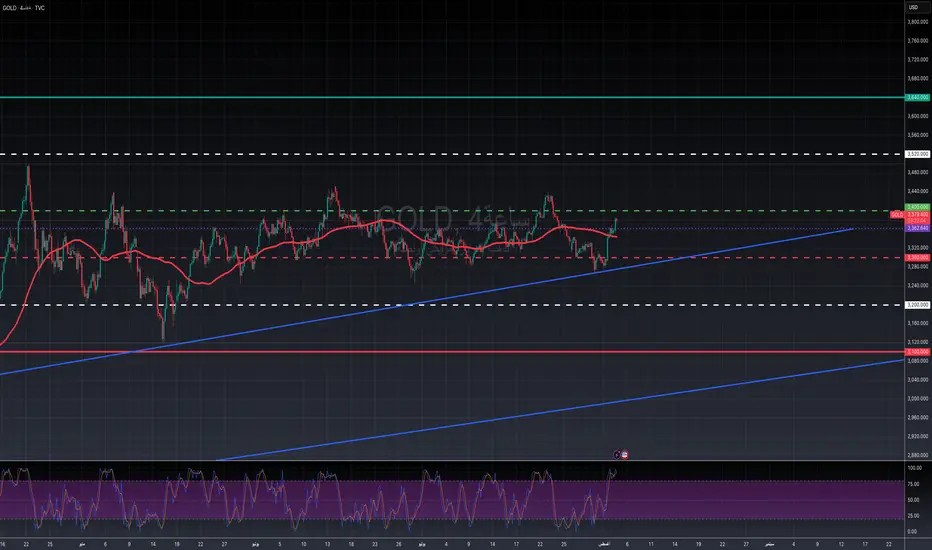The height and width of the screenshot is (550, 932).
Task: Click the dark circular event marker above oscillator
Action: click(x=616, y=454)
